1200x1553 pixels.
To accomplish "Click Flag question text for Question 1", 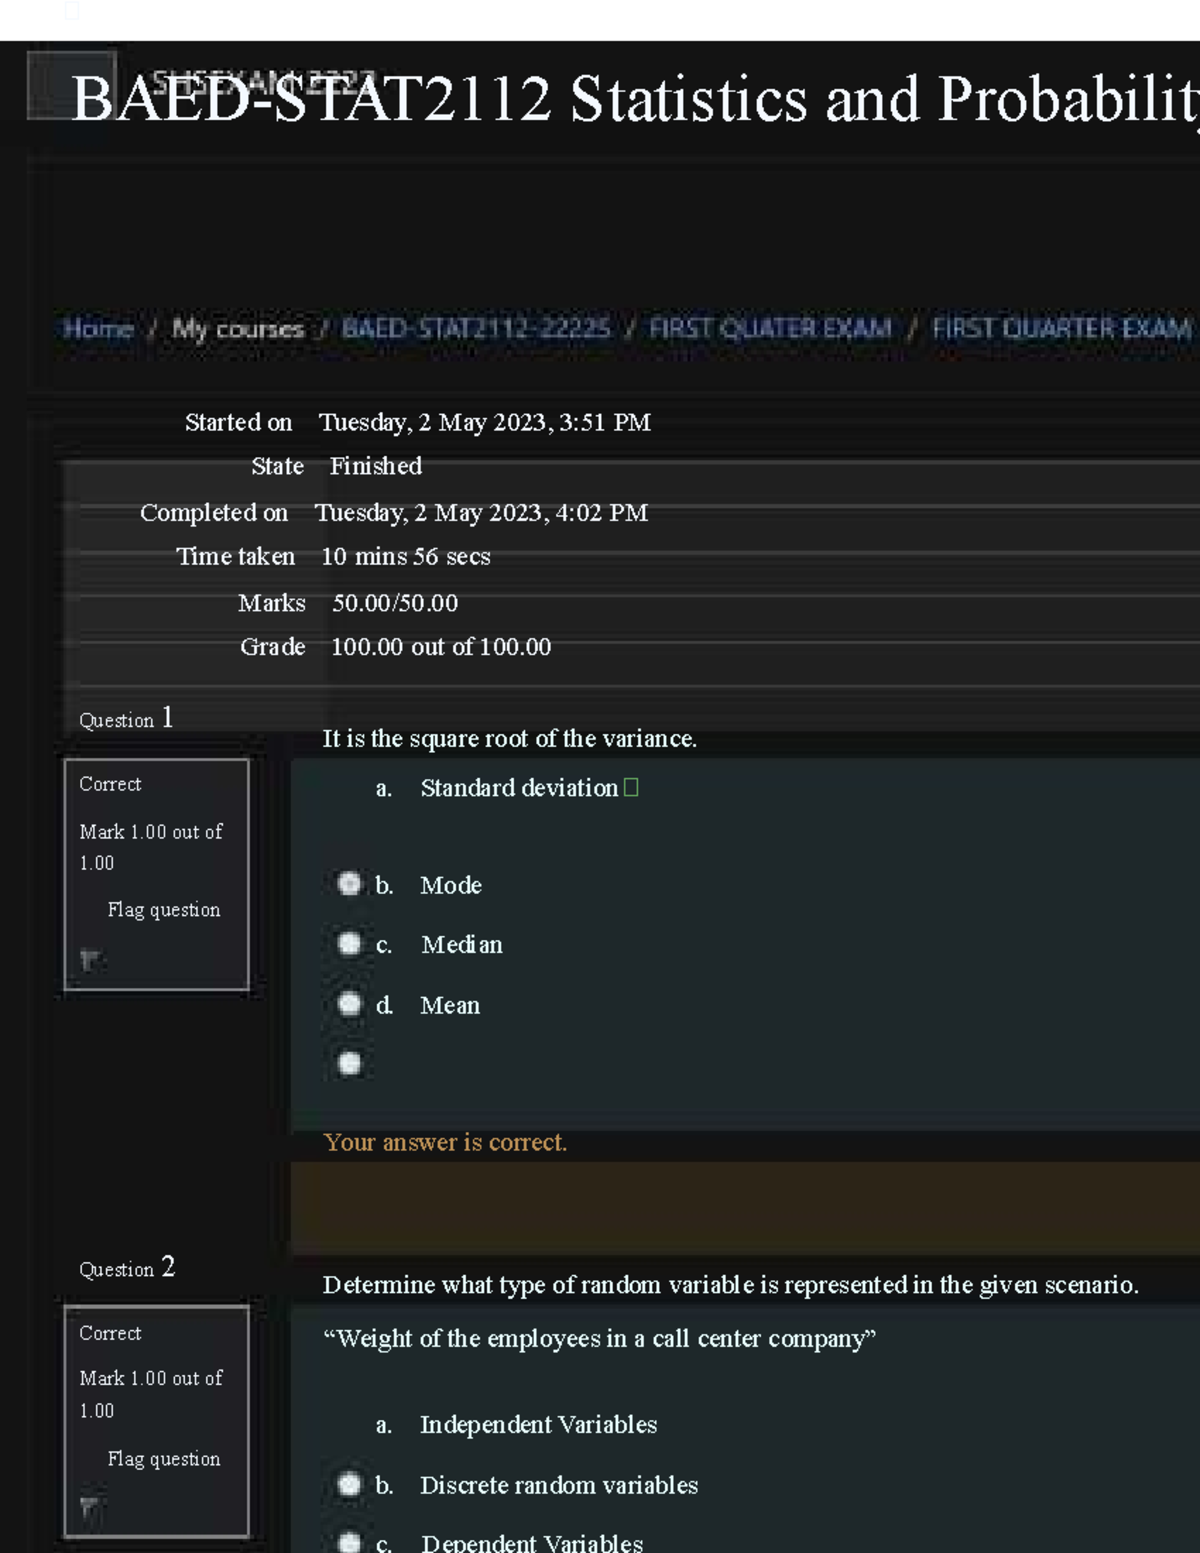I will click(164, 910).
